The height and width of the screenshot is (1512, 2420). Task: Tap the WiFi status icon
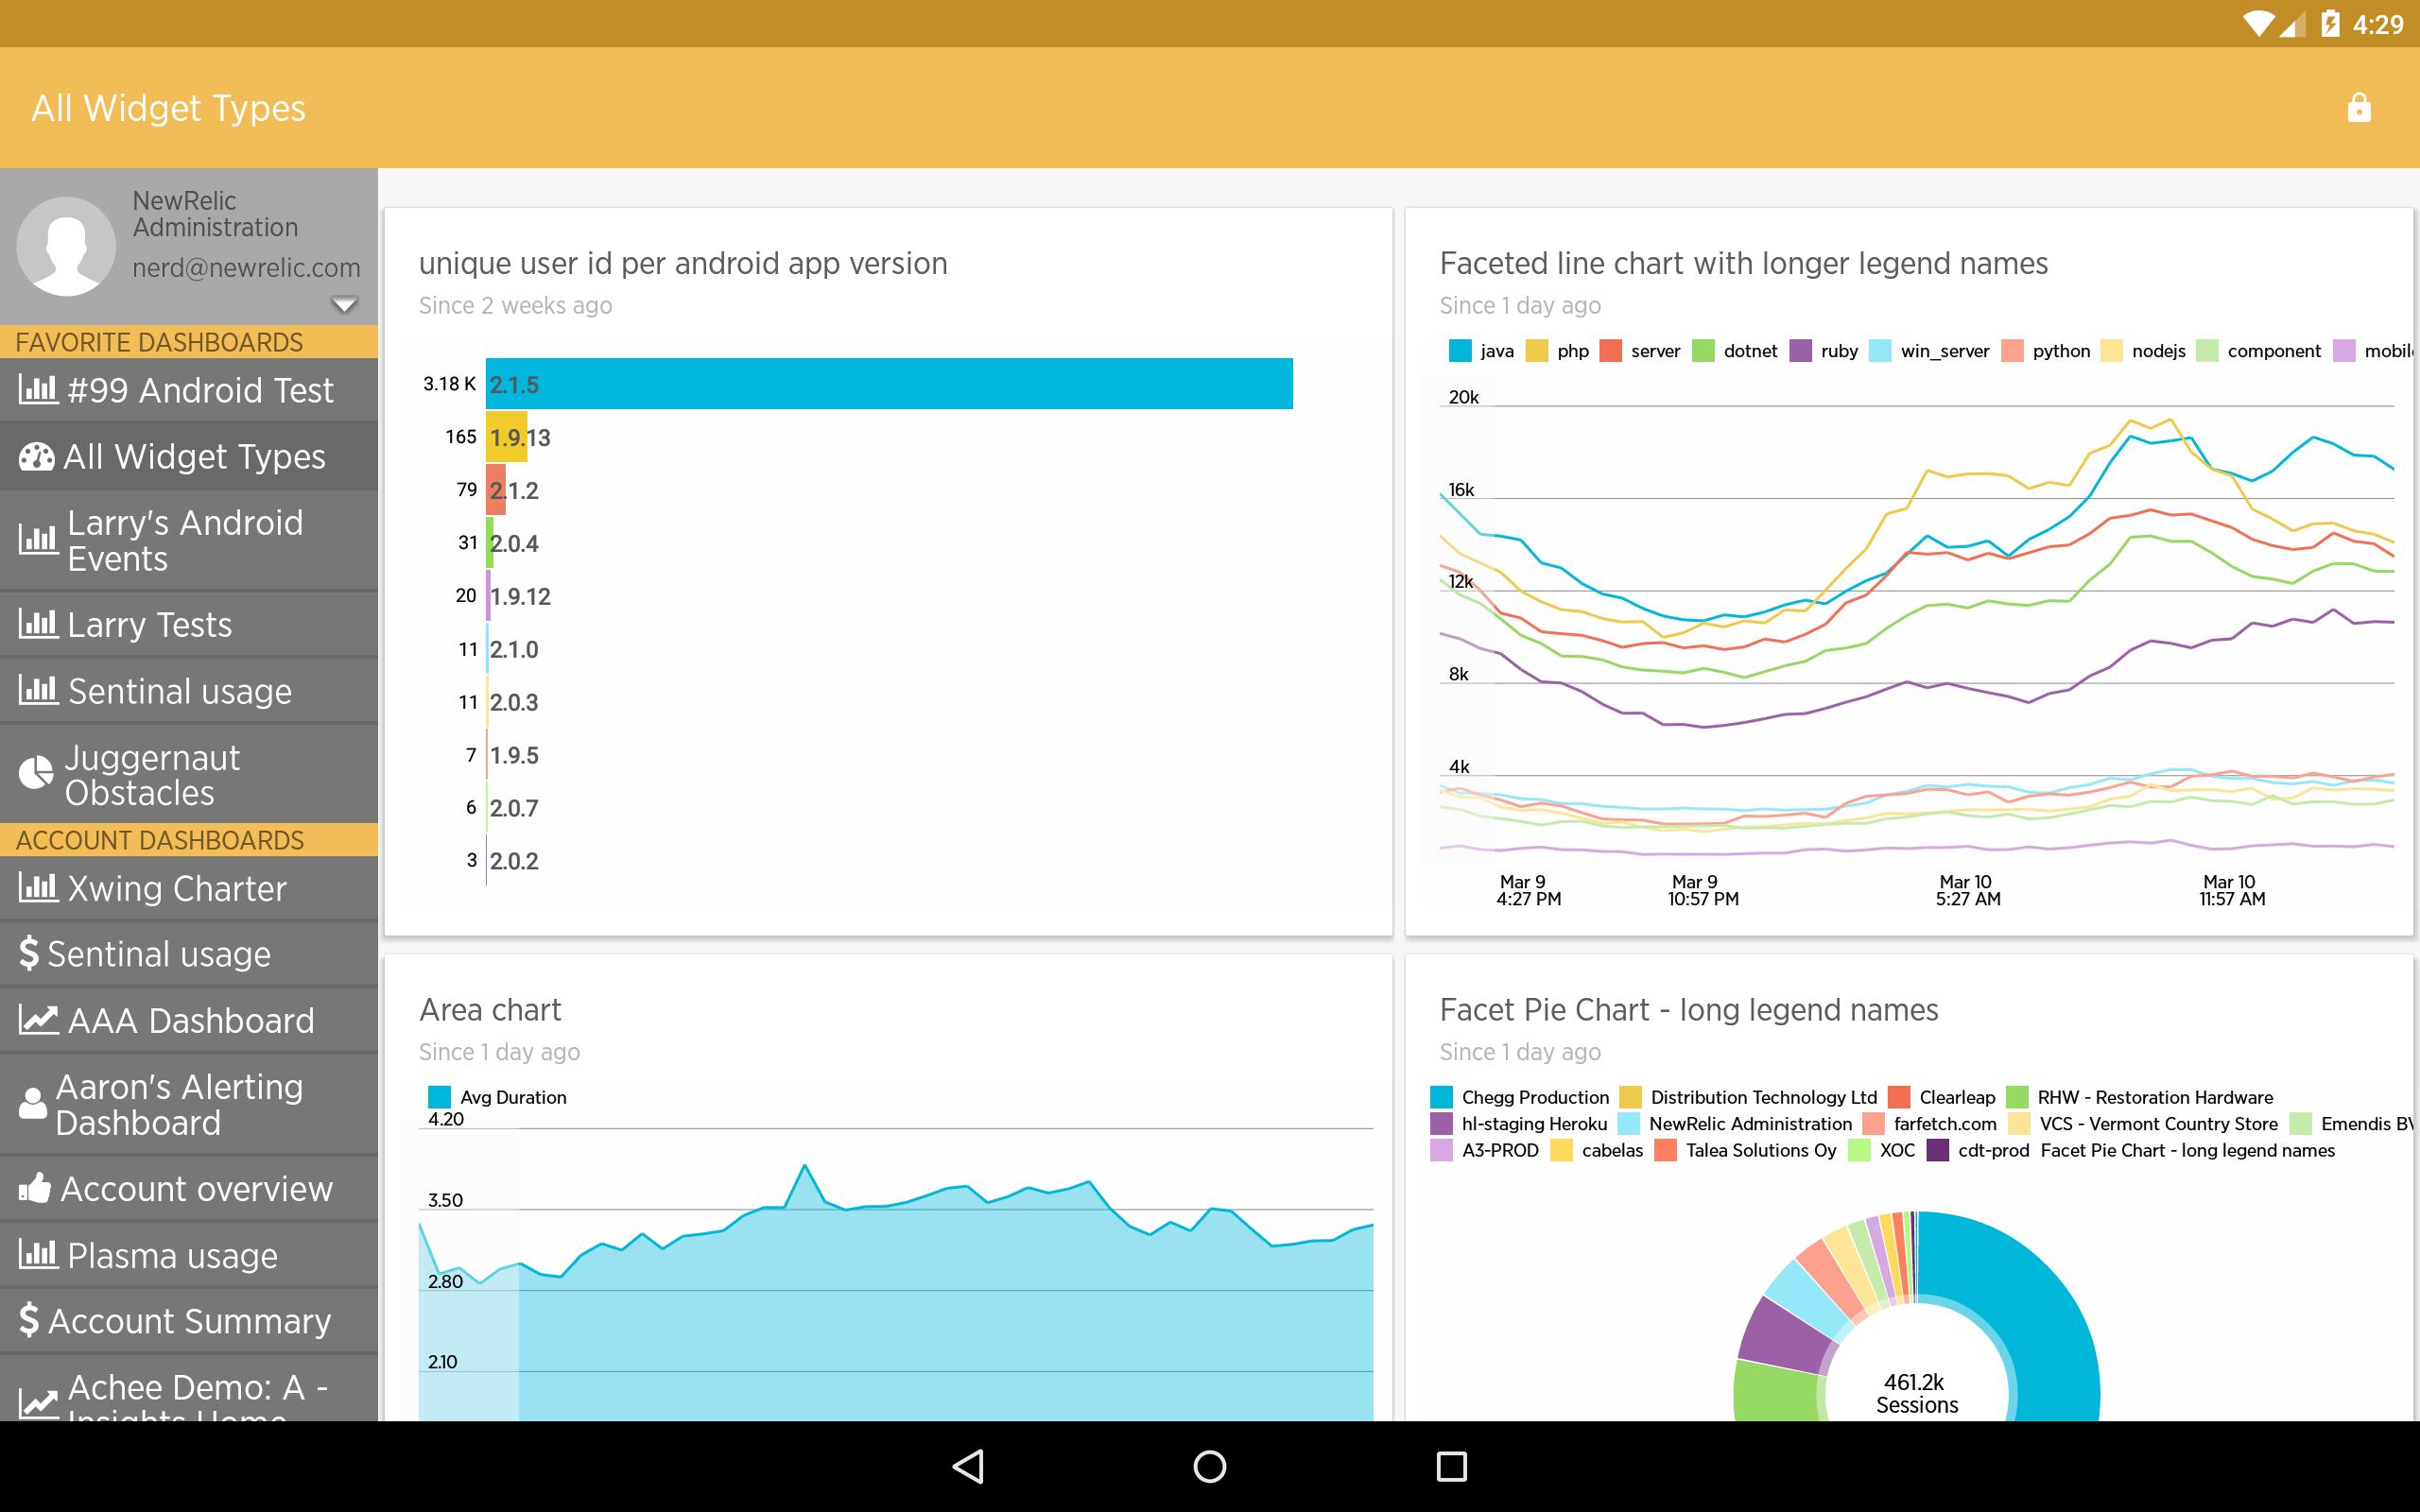[2258, 24]
